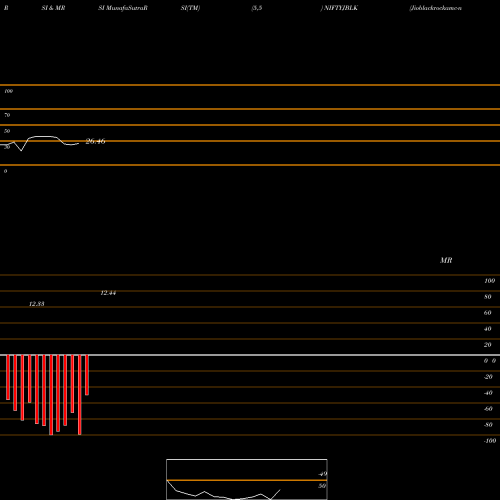
Task: Click the value label 12.33
Action: pos(37,304)
